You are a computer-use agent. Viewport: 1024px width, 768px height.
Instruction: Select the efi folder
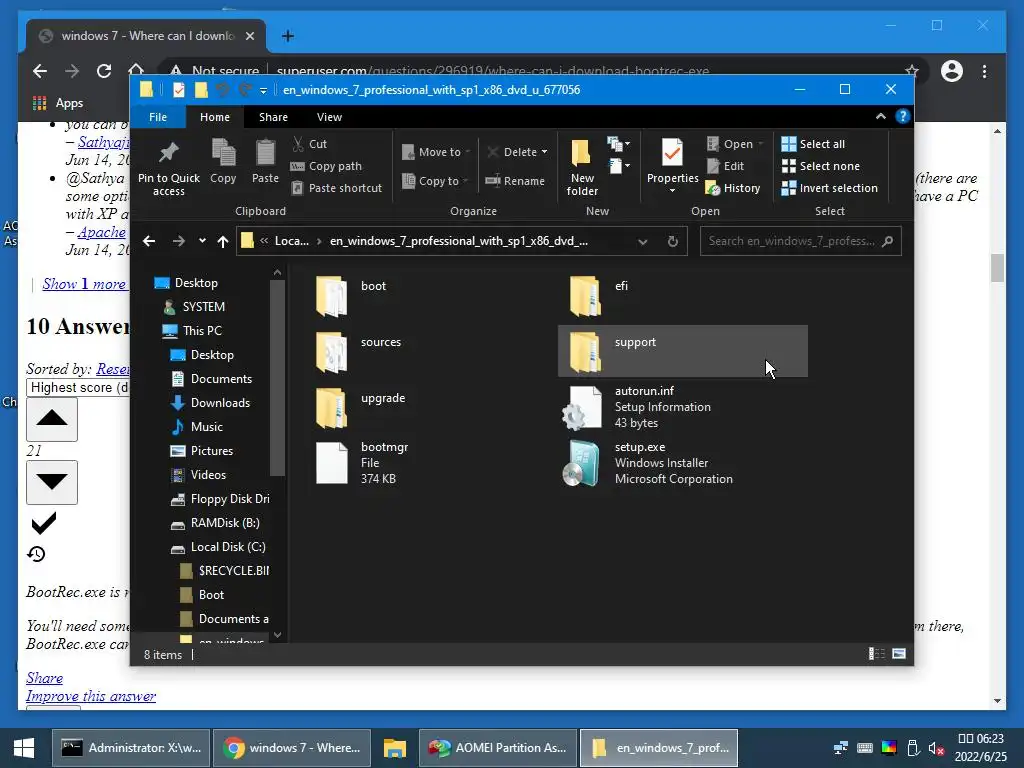[682, 295]
